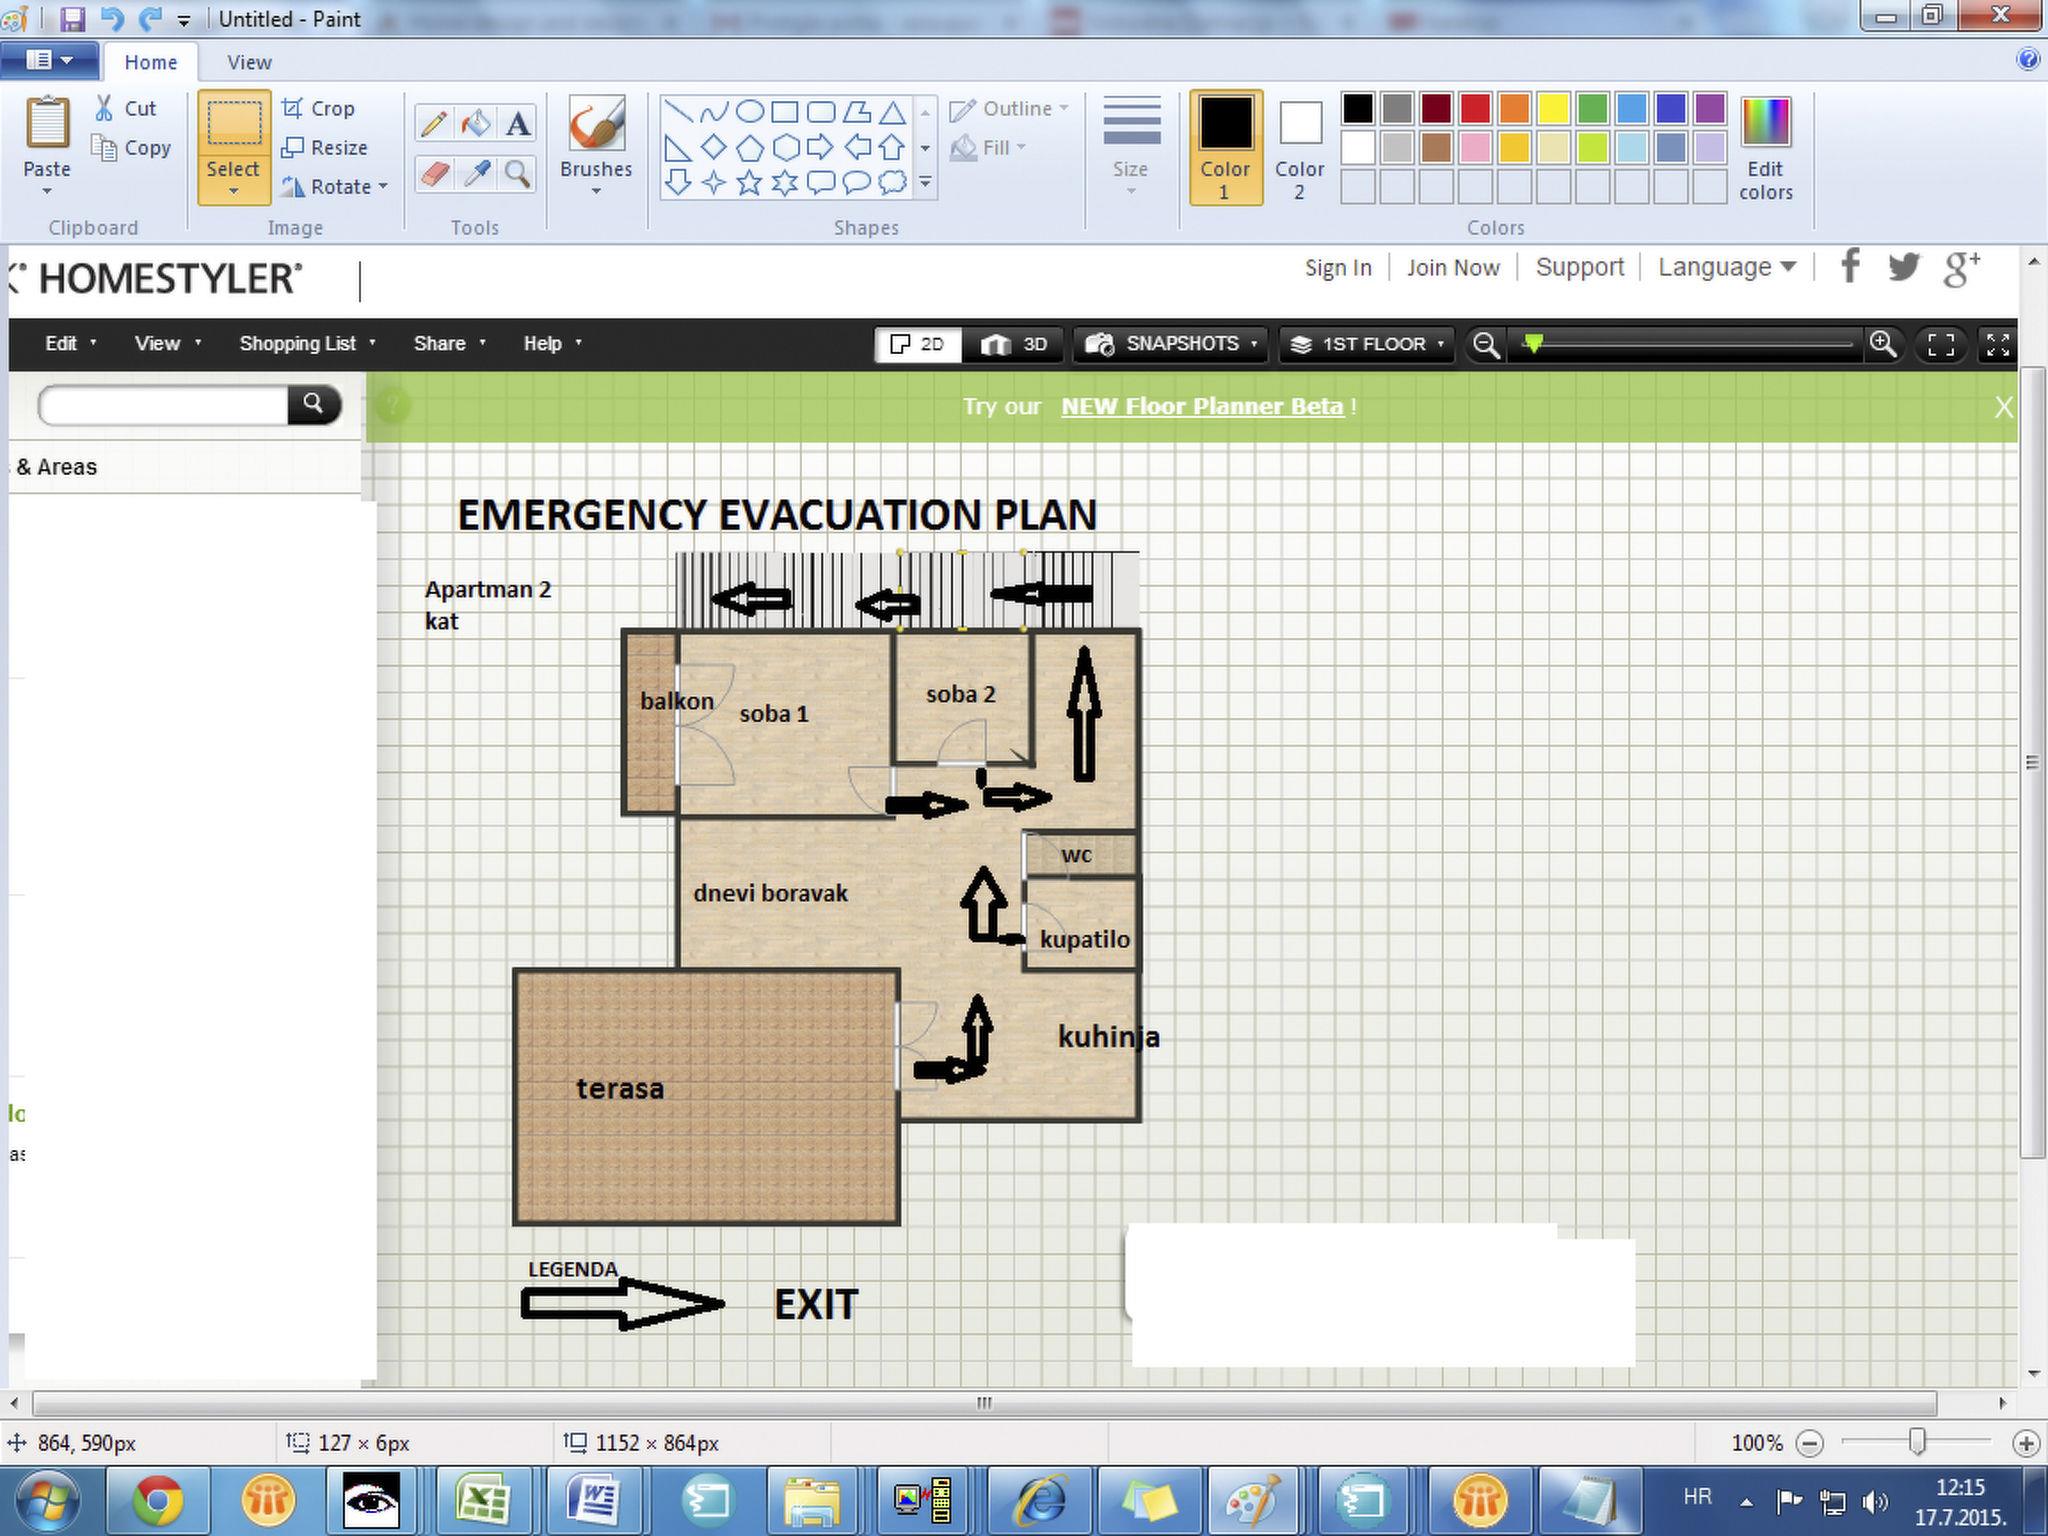Click the Edit colors button
The height and width of the screenshot is (1536, 2048).
coord(1765,148)
